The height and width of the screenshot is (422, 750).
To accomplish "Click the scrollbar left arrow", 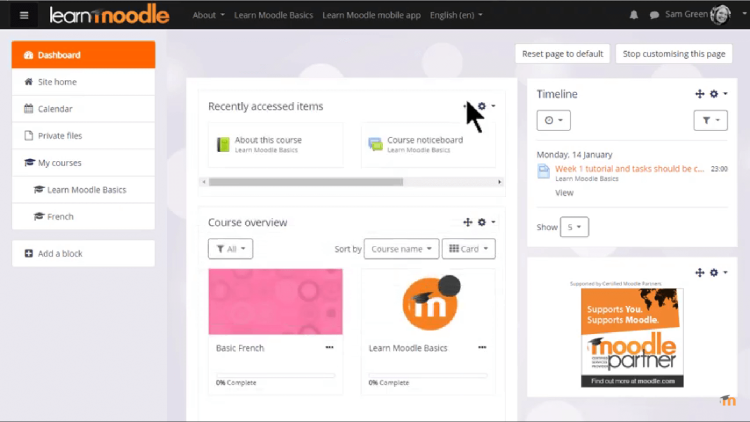I will (204, 182).
